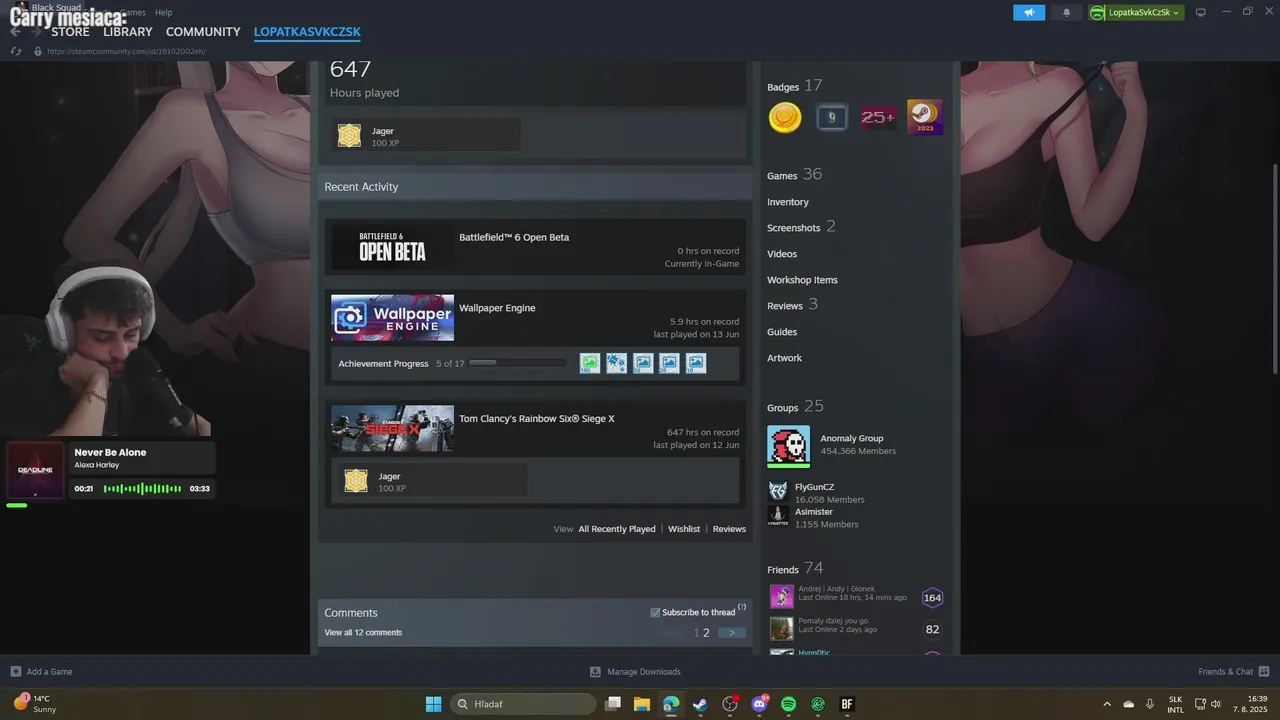
Task: Enter Big Picture mode icon
Action: (x=1201, y=12)
